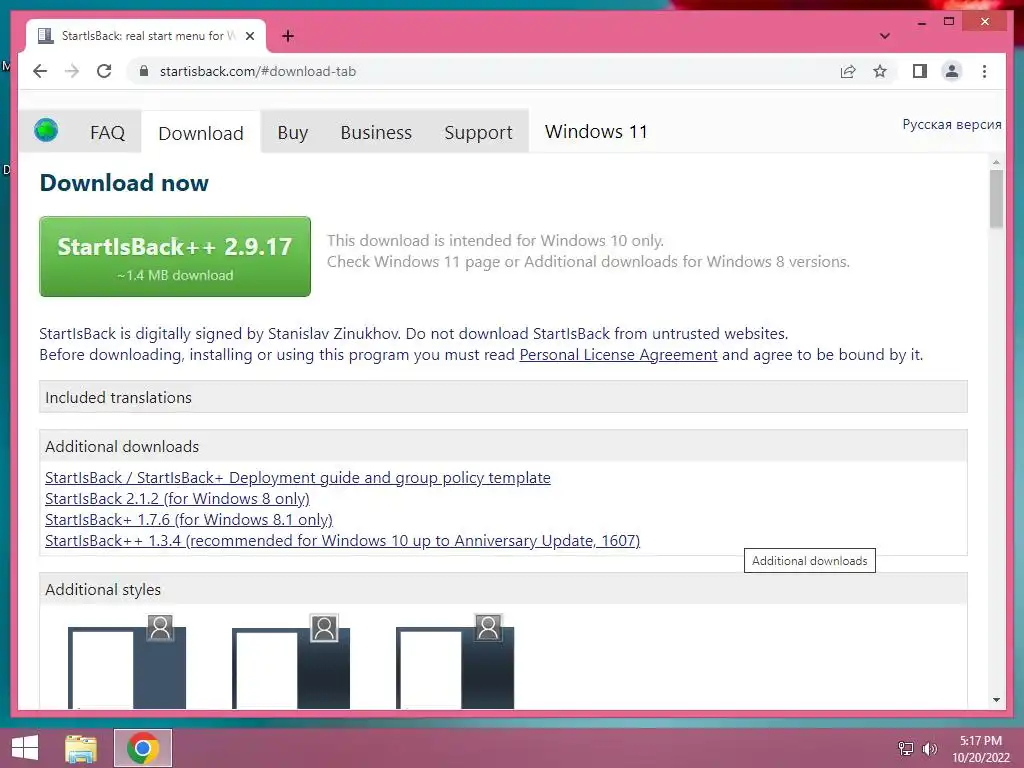Go back to the previous page
This screenshot has width=1024, height=768.
click(40, 71)
